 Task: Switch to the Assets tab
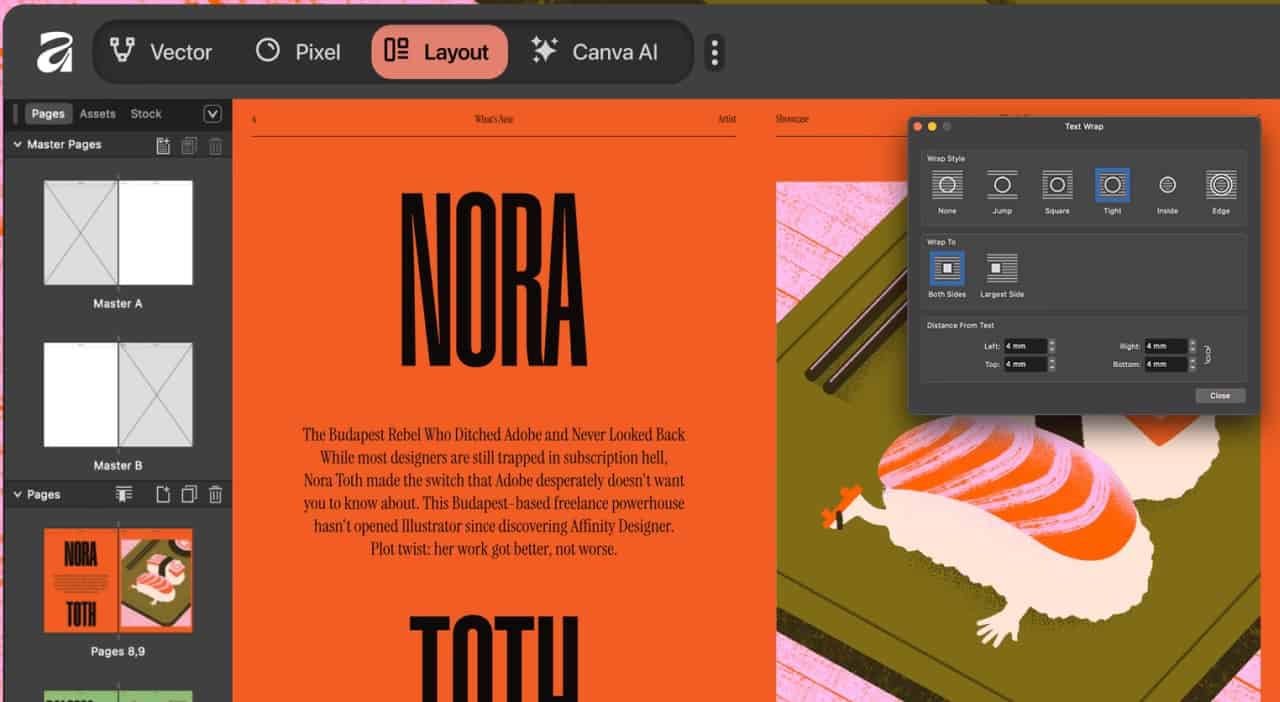tap(97, 114)
